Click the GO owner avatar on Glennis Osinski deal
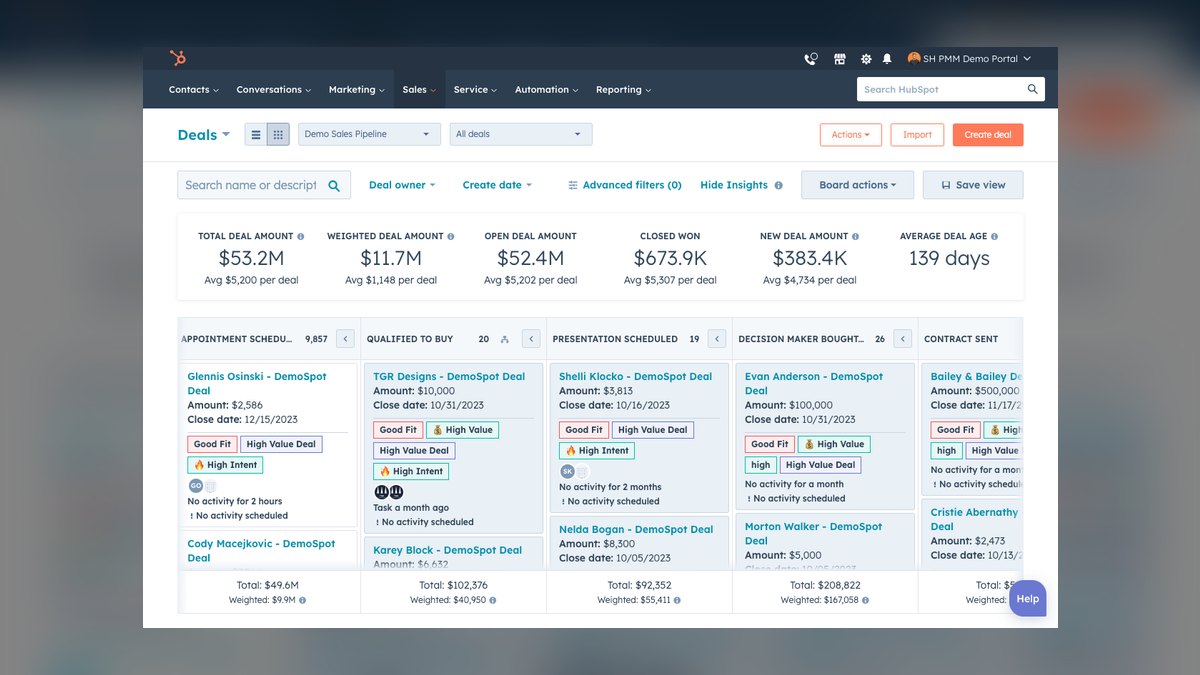1200x675 pixels. tap(195, 485)
